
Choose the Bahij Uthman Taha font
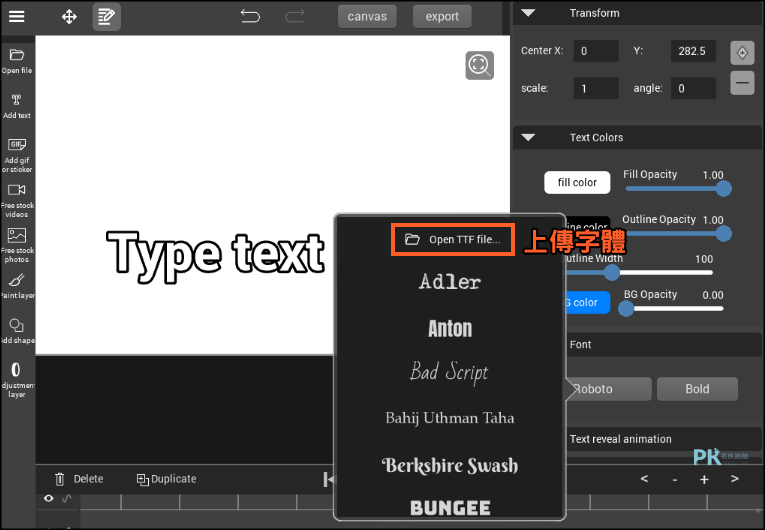[x=450, y=418]
